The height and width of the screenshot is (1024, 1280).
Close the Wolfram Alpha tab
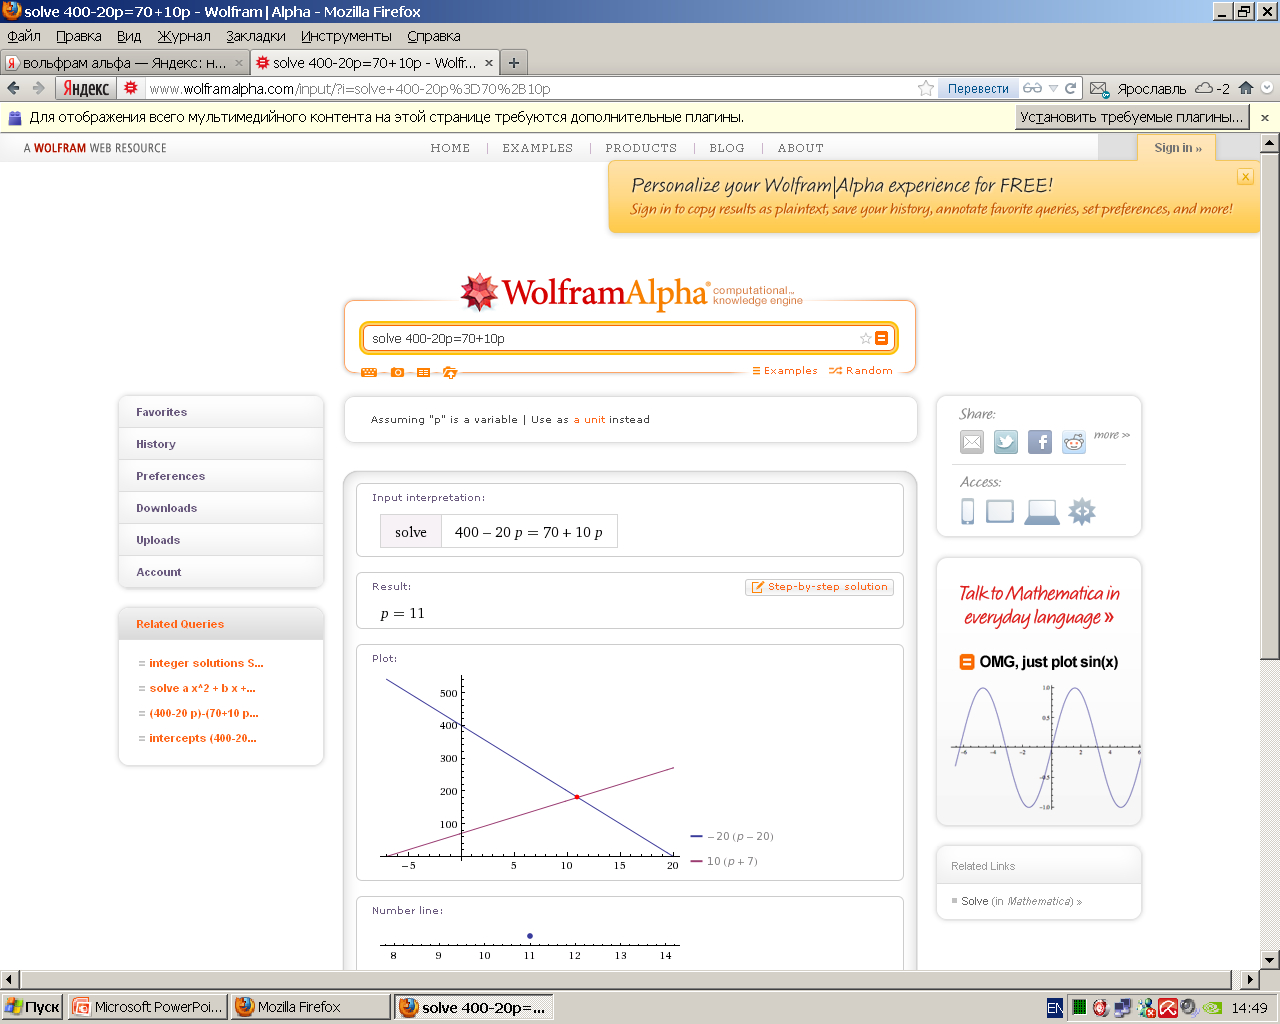point(489,62)
